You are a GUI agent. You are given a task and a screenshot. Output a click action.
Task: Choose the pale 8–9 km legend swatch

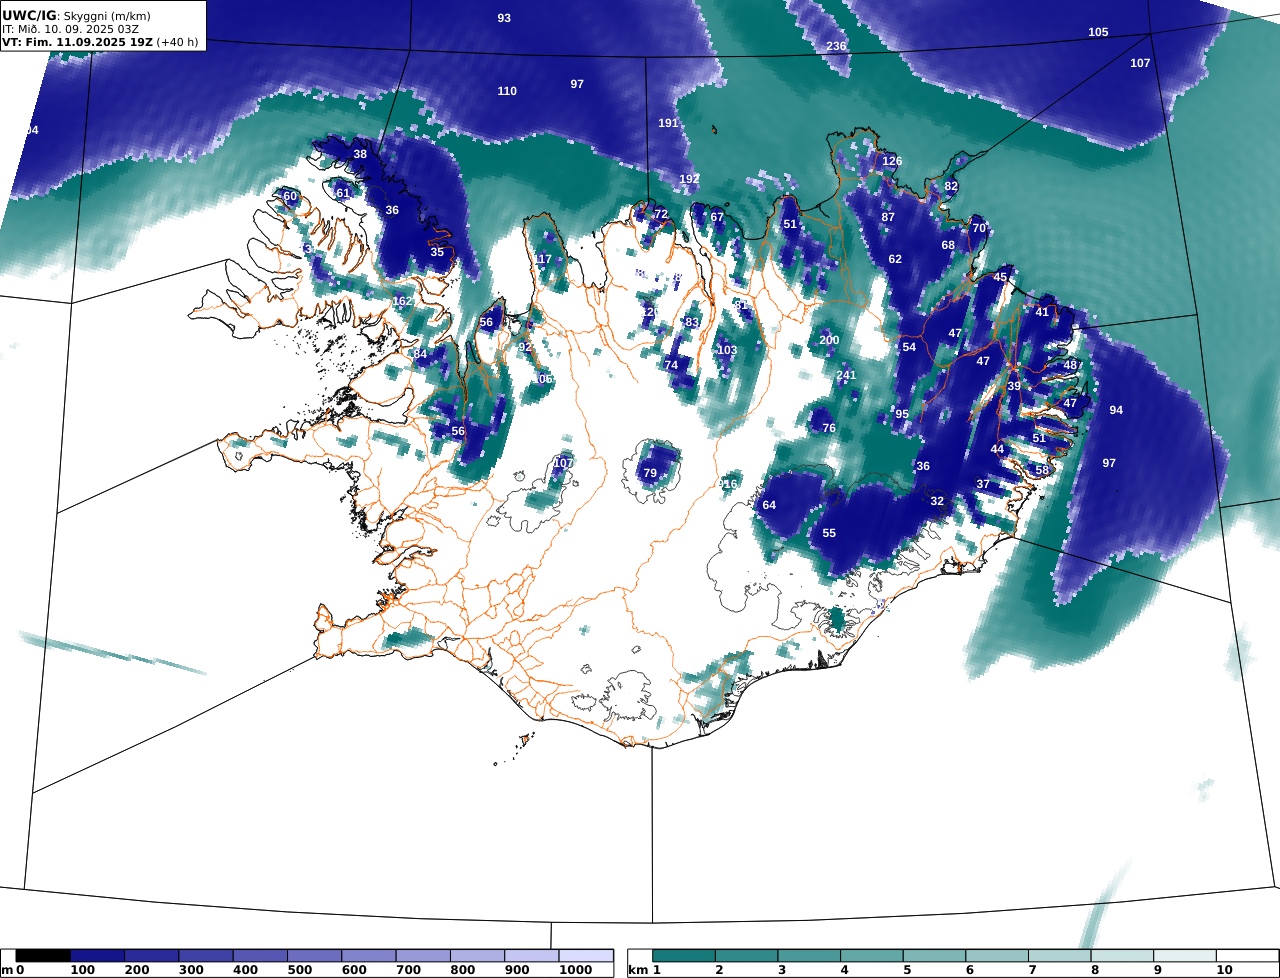1122,956
